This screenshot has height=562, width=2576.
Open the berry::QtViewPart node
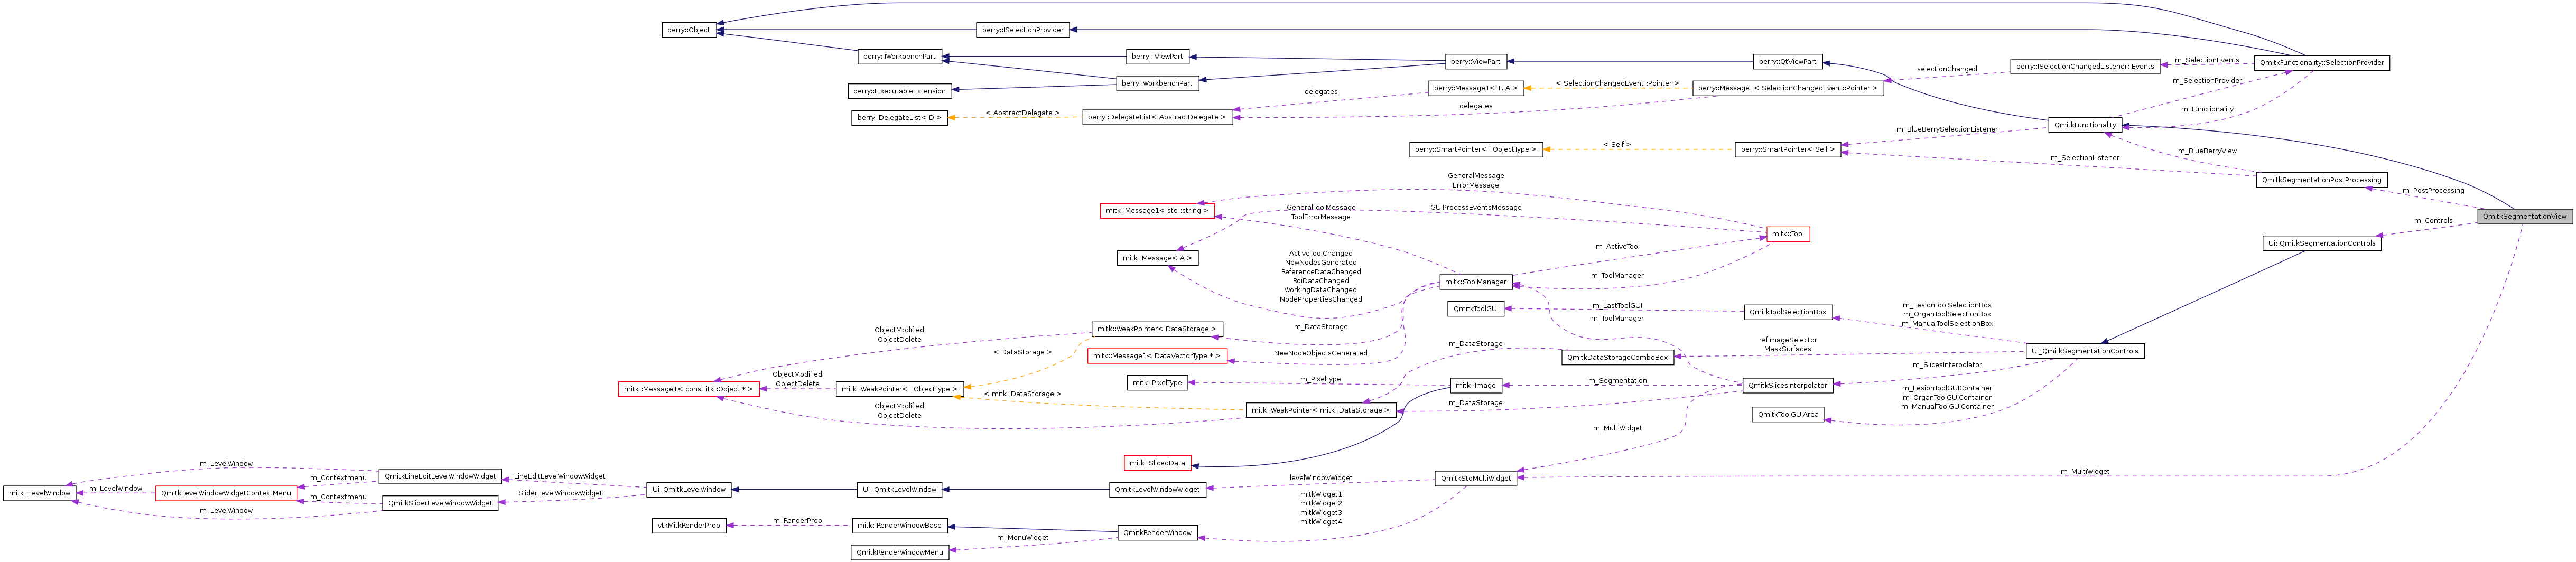(1787, 61)
